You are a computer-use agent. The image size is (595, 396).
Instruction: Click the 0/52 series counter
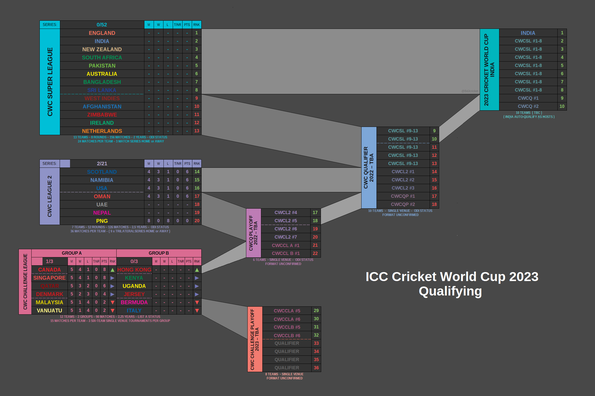[x=102, y=25]
